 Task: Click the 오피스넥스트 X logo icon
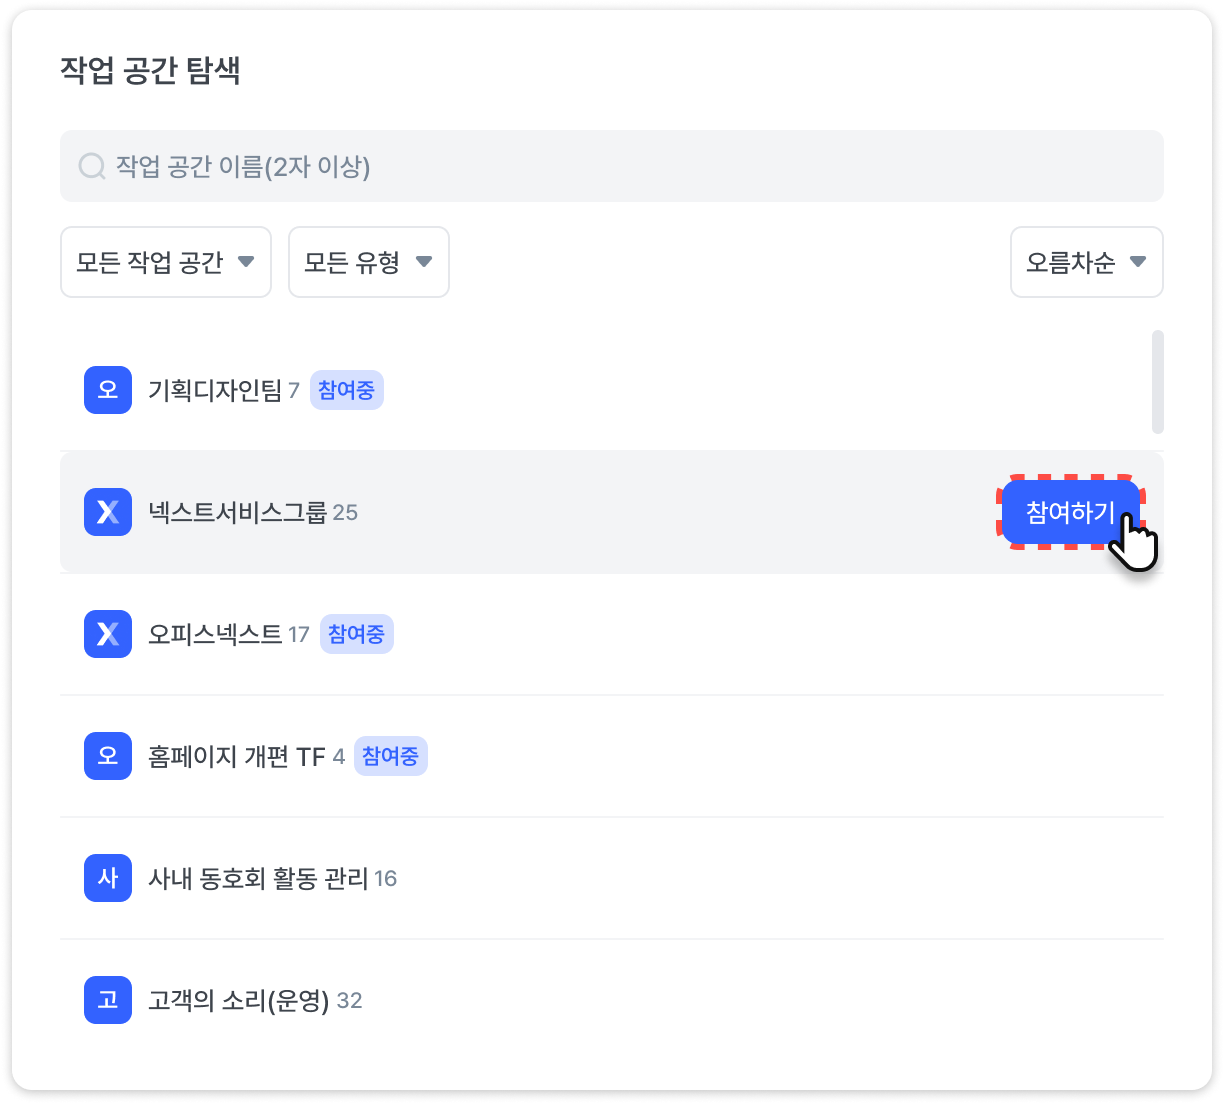click(108, 634)
